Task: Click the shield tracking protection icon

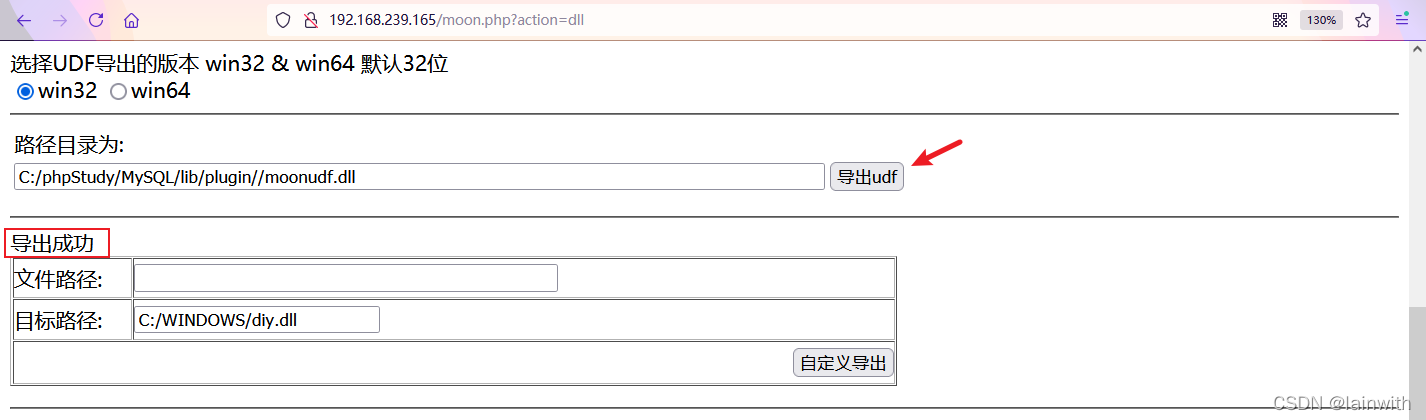Action: [x=283, y=20]
